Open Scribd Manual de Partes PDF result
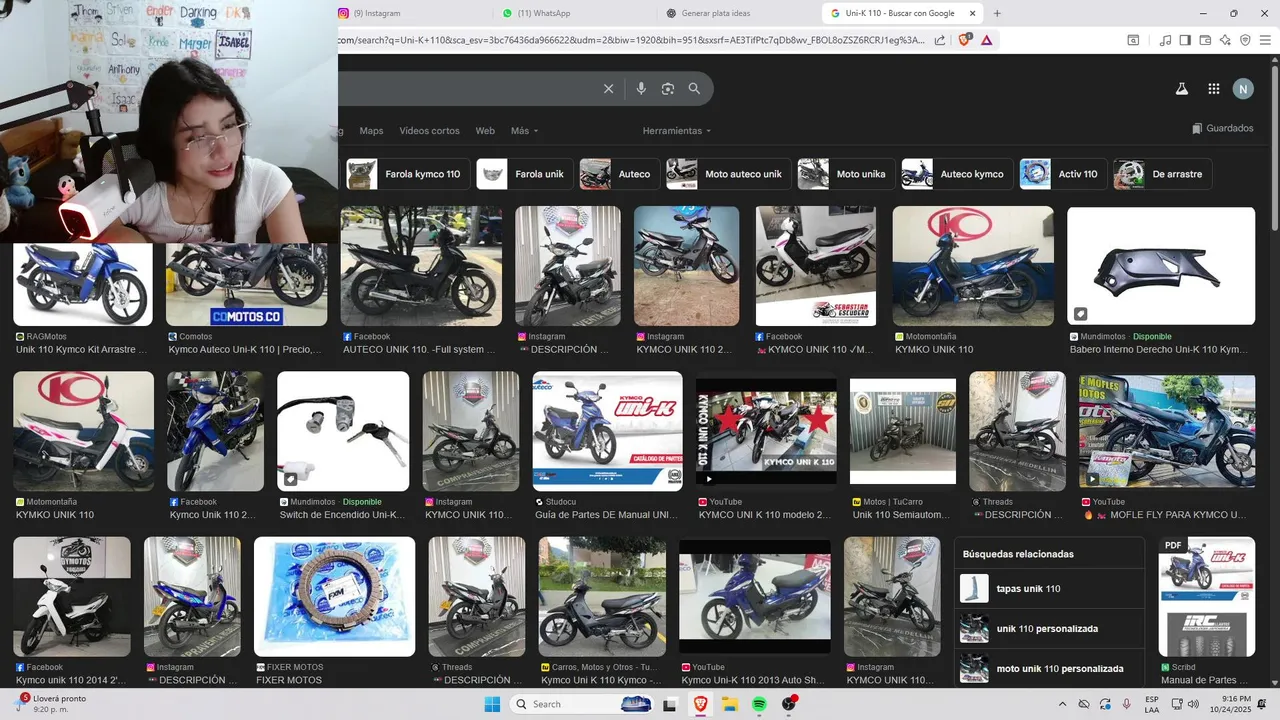Screen dimensions: 1280x720 (1206, 596)
